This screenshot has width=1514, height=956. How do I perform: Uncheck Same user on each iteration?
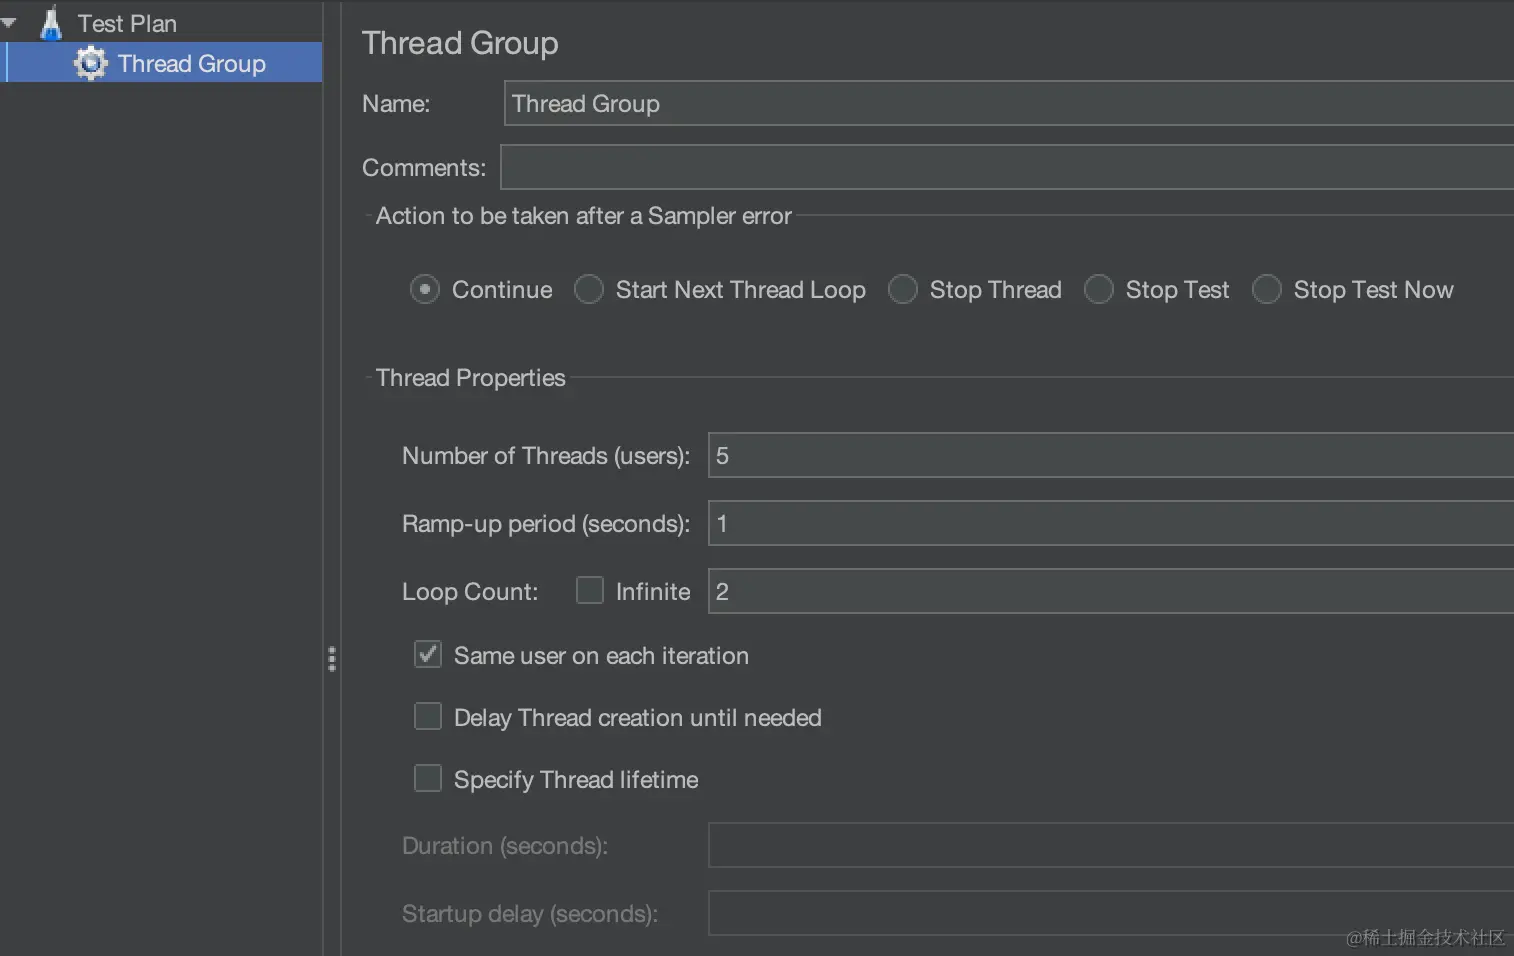(427, 654)
